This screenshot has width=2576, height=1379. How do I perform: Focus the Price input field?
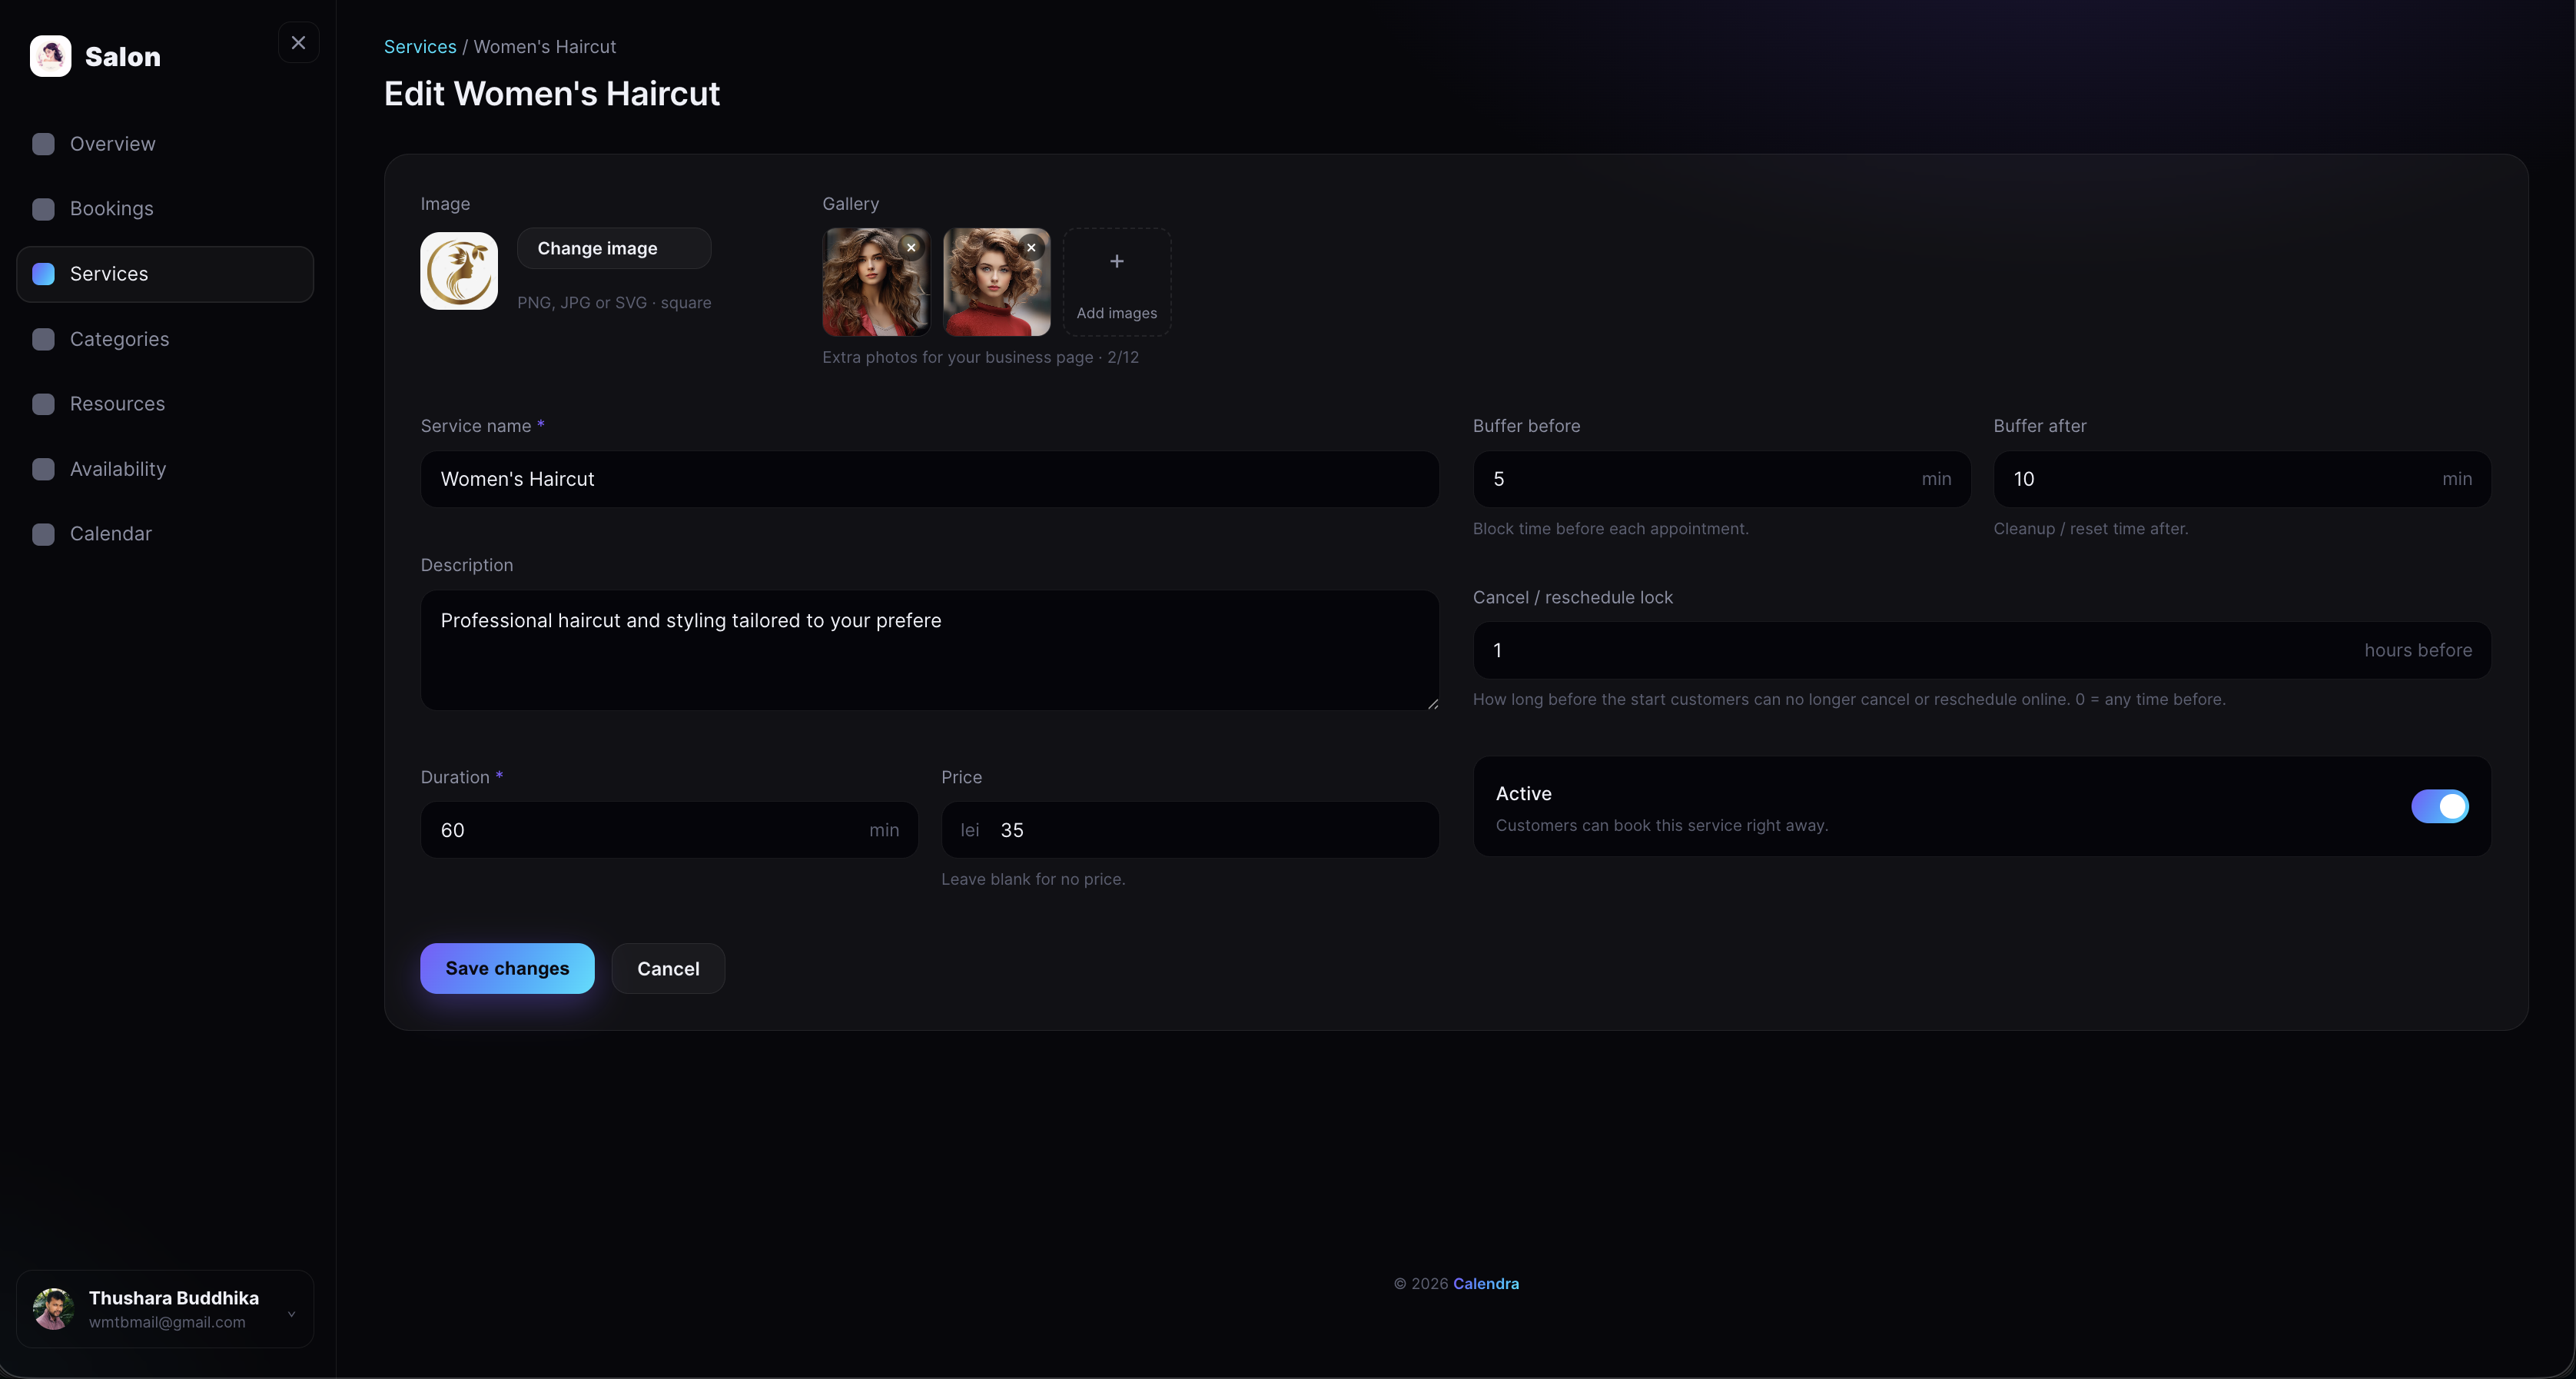[x=1190, y=830]
